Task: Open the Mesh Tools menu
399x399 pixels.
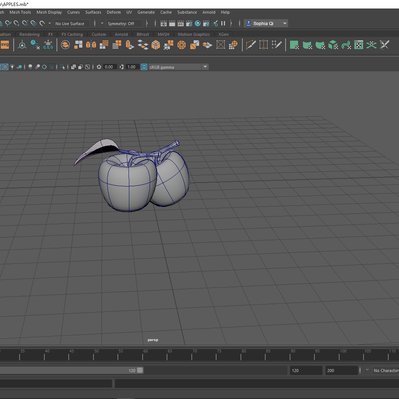Action: point(20,12)
